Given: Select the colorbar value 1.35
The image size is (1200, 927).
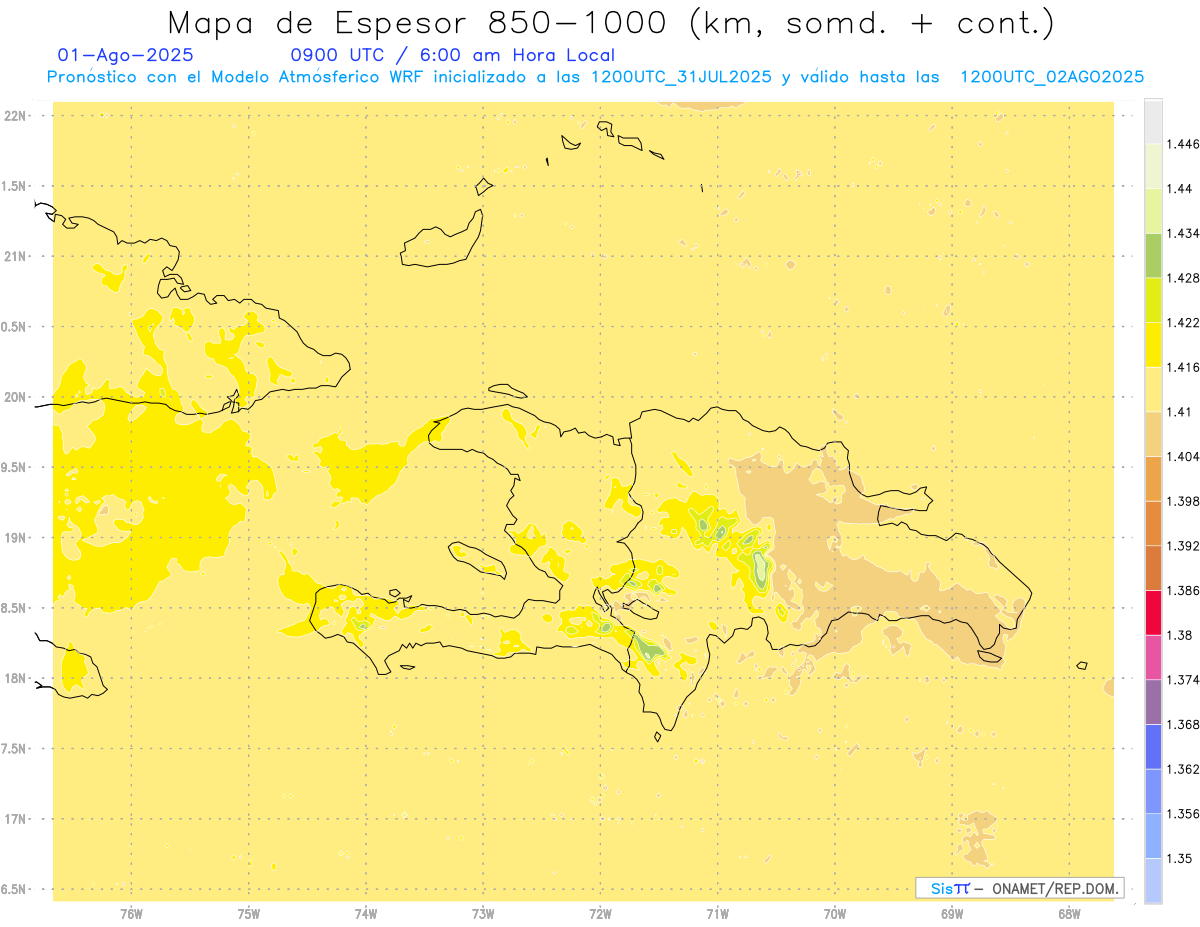Looking at the screenshot, I should (1180, 858).
